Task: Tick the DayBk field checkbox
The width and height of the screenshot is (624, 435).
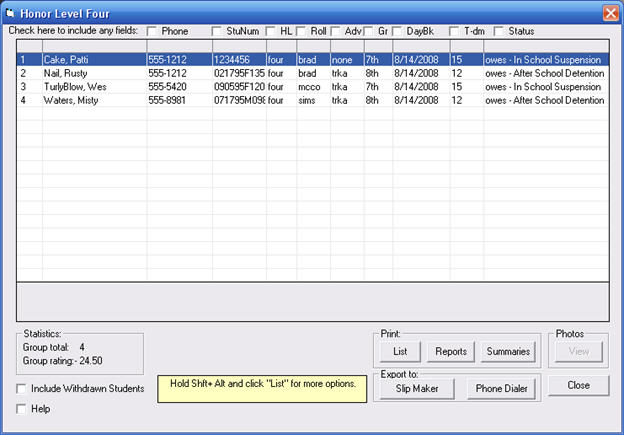Action: [x=397, y=31]
